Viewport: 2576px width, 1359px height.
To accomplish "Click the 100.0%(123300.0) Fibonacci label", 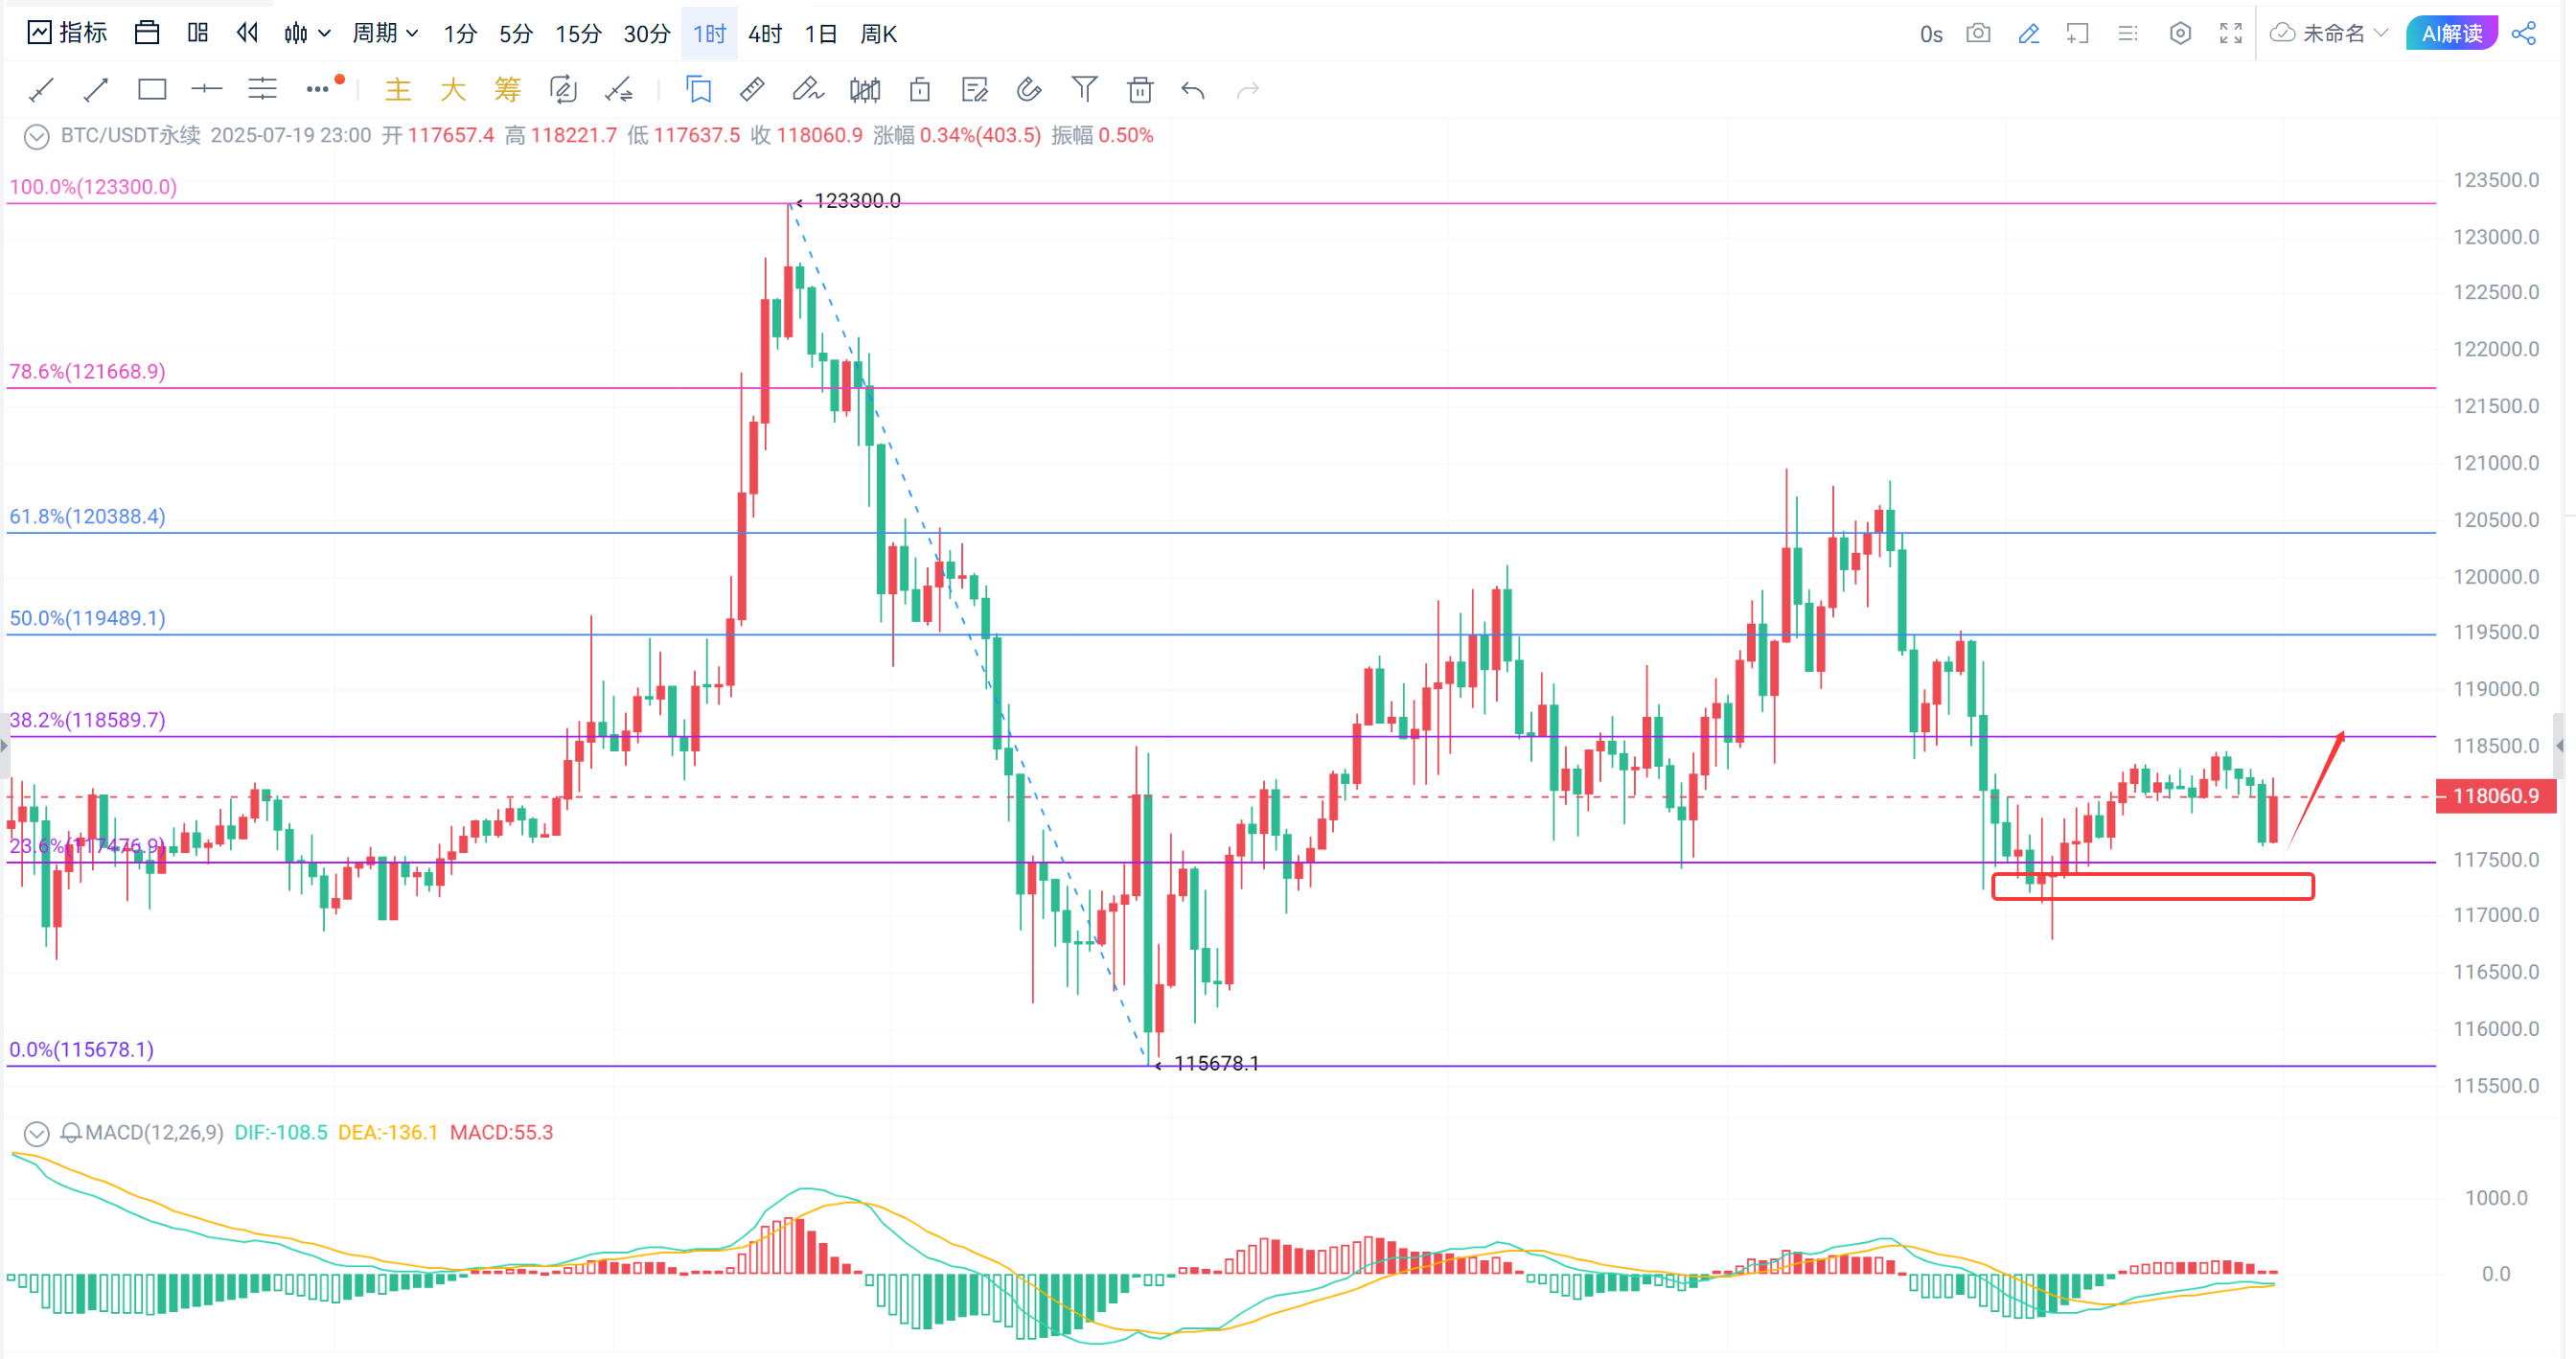I will pos(93,187).
